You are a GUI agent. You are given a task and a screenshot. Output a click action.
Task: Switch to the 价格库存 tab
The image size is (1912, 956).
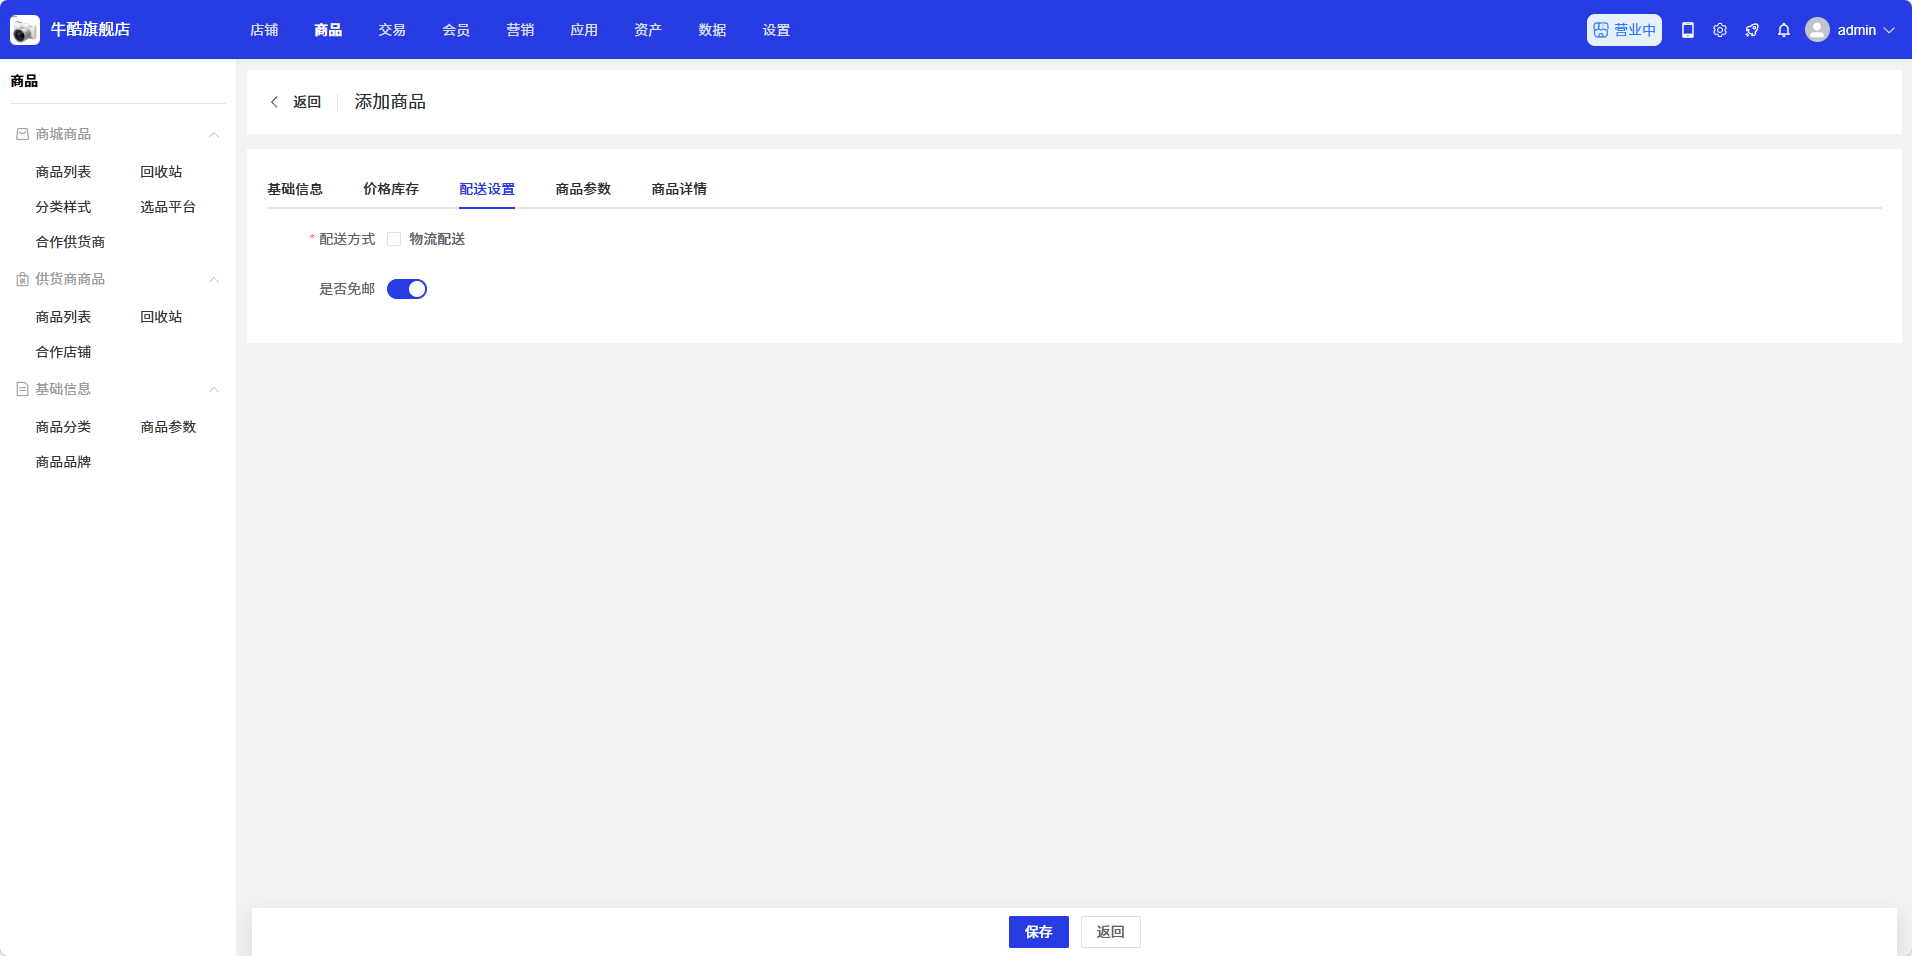391,189
